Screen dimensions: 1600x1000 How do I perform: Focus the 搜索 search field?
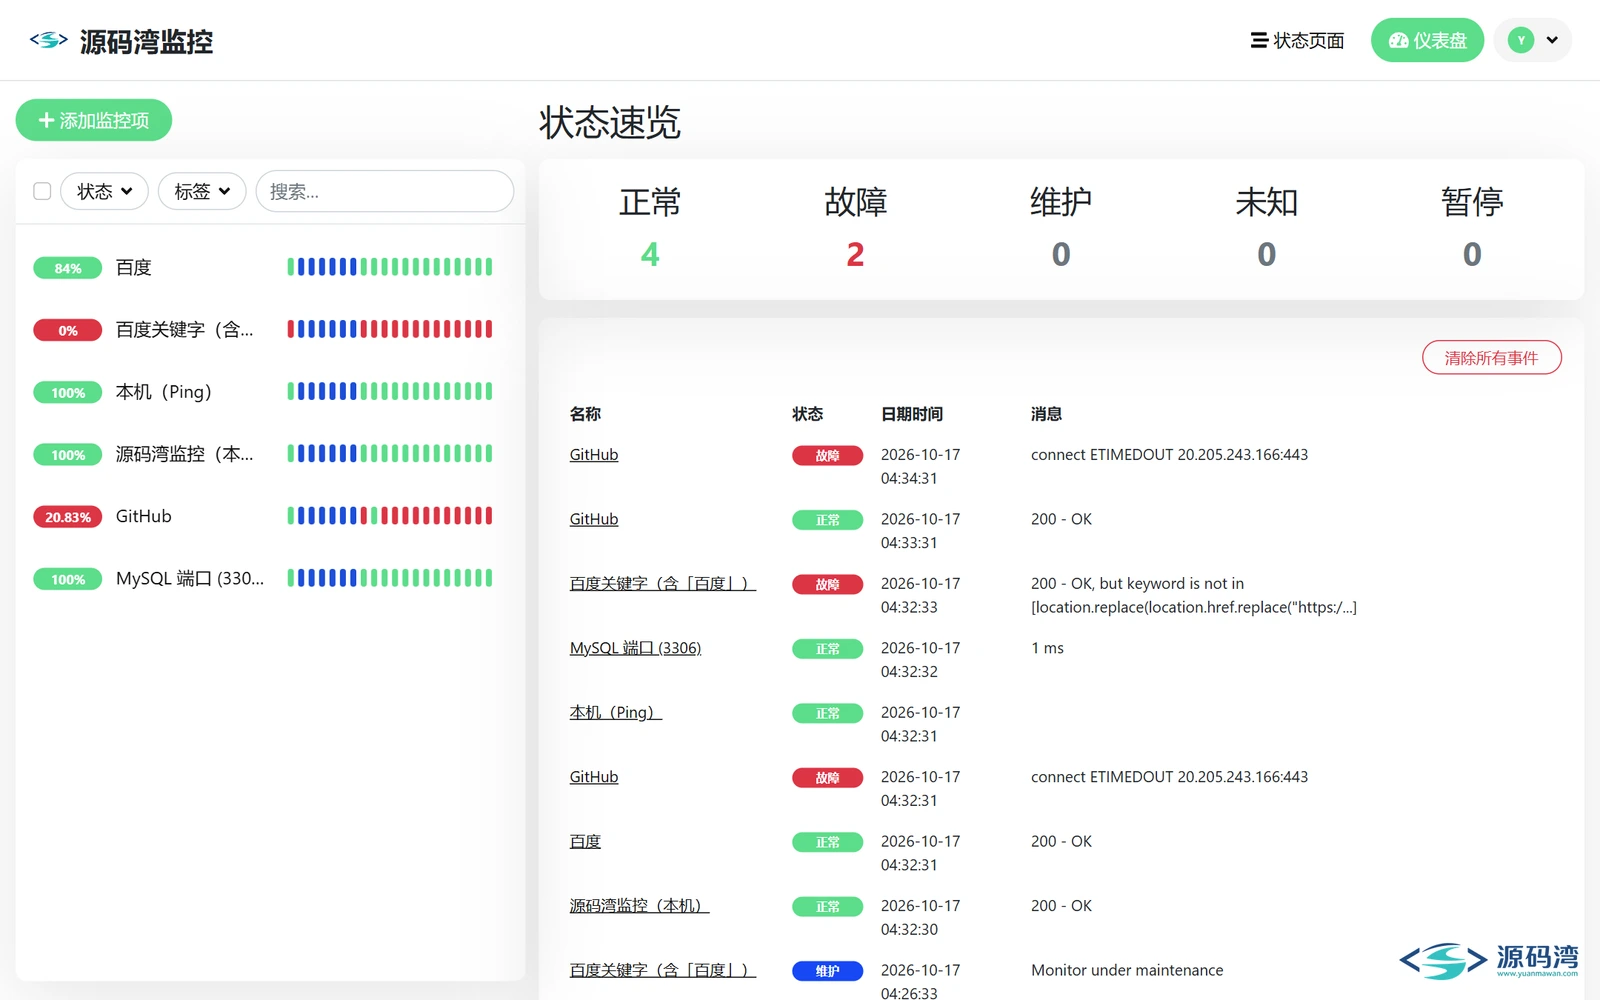click(385, 191)
